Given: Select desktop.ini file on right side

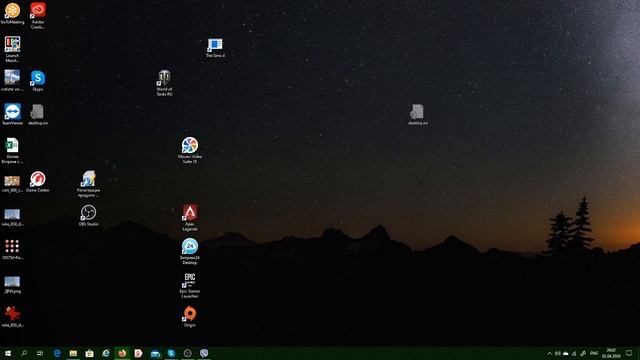Looking at the screenshot, I should 418,114.
